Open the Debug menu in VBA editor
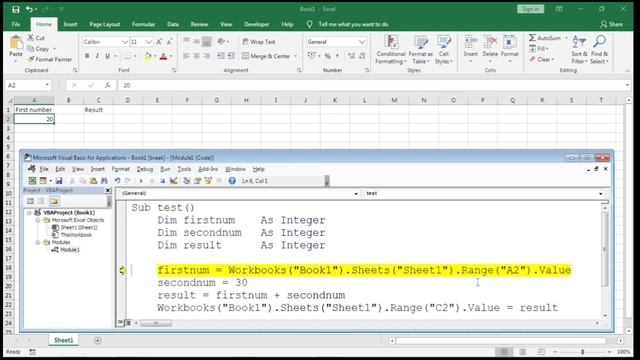This screenshot has height=360, width=640. [144, 169]
